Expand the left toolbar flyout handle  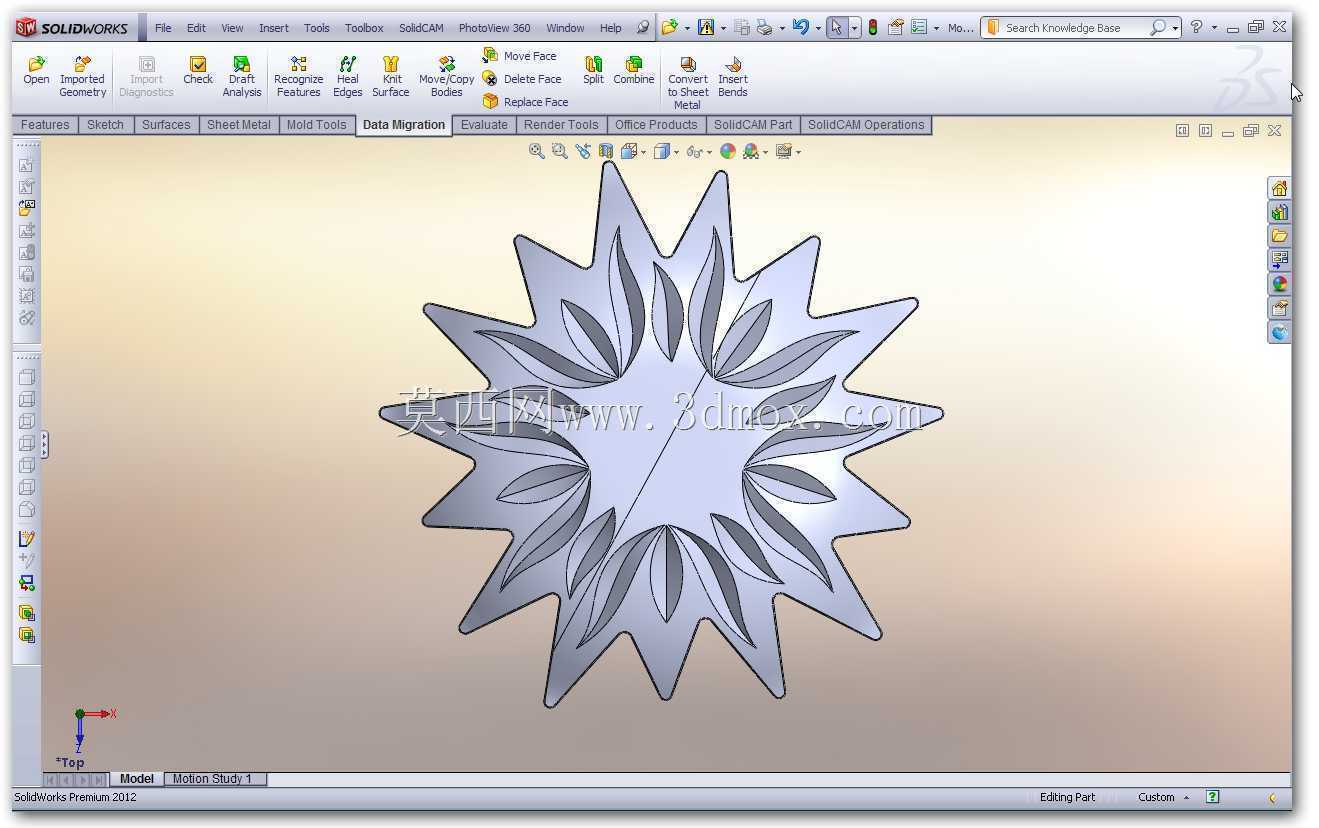[x=44, y=445]
